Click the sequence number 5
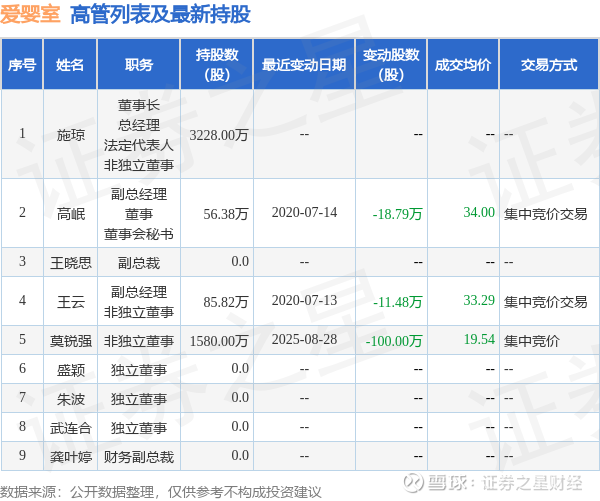Screen dimensions: 600x501 click(22, 339)
